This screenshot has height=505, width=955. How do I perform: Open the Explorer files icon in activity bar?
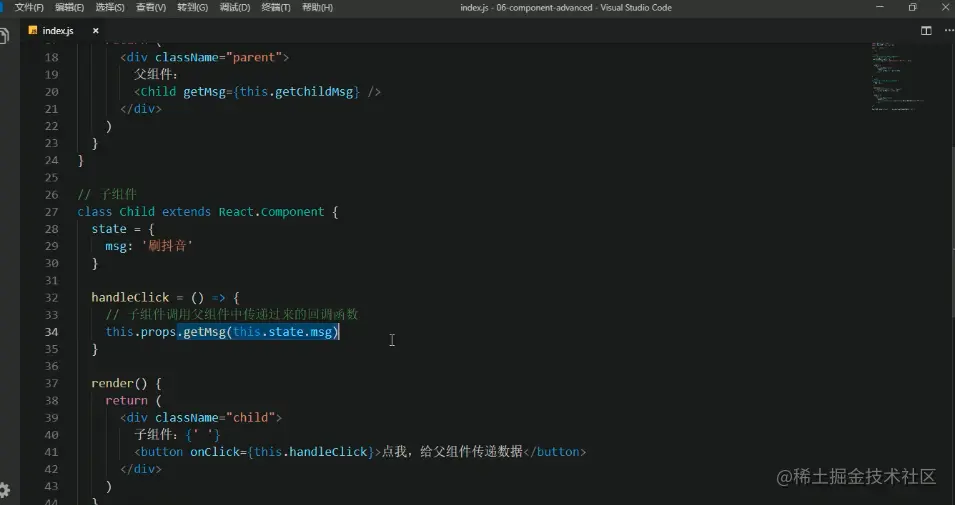coord(4,35)
